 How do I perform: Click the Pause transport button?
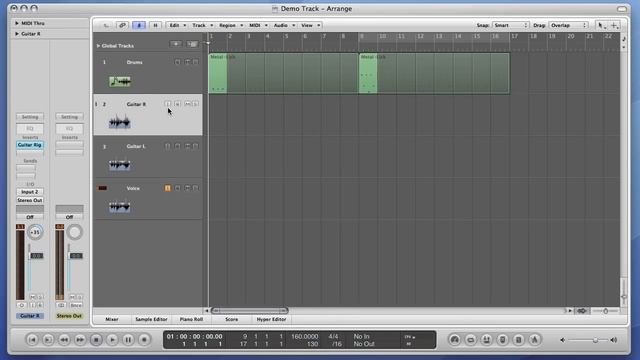(128, 340)
